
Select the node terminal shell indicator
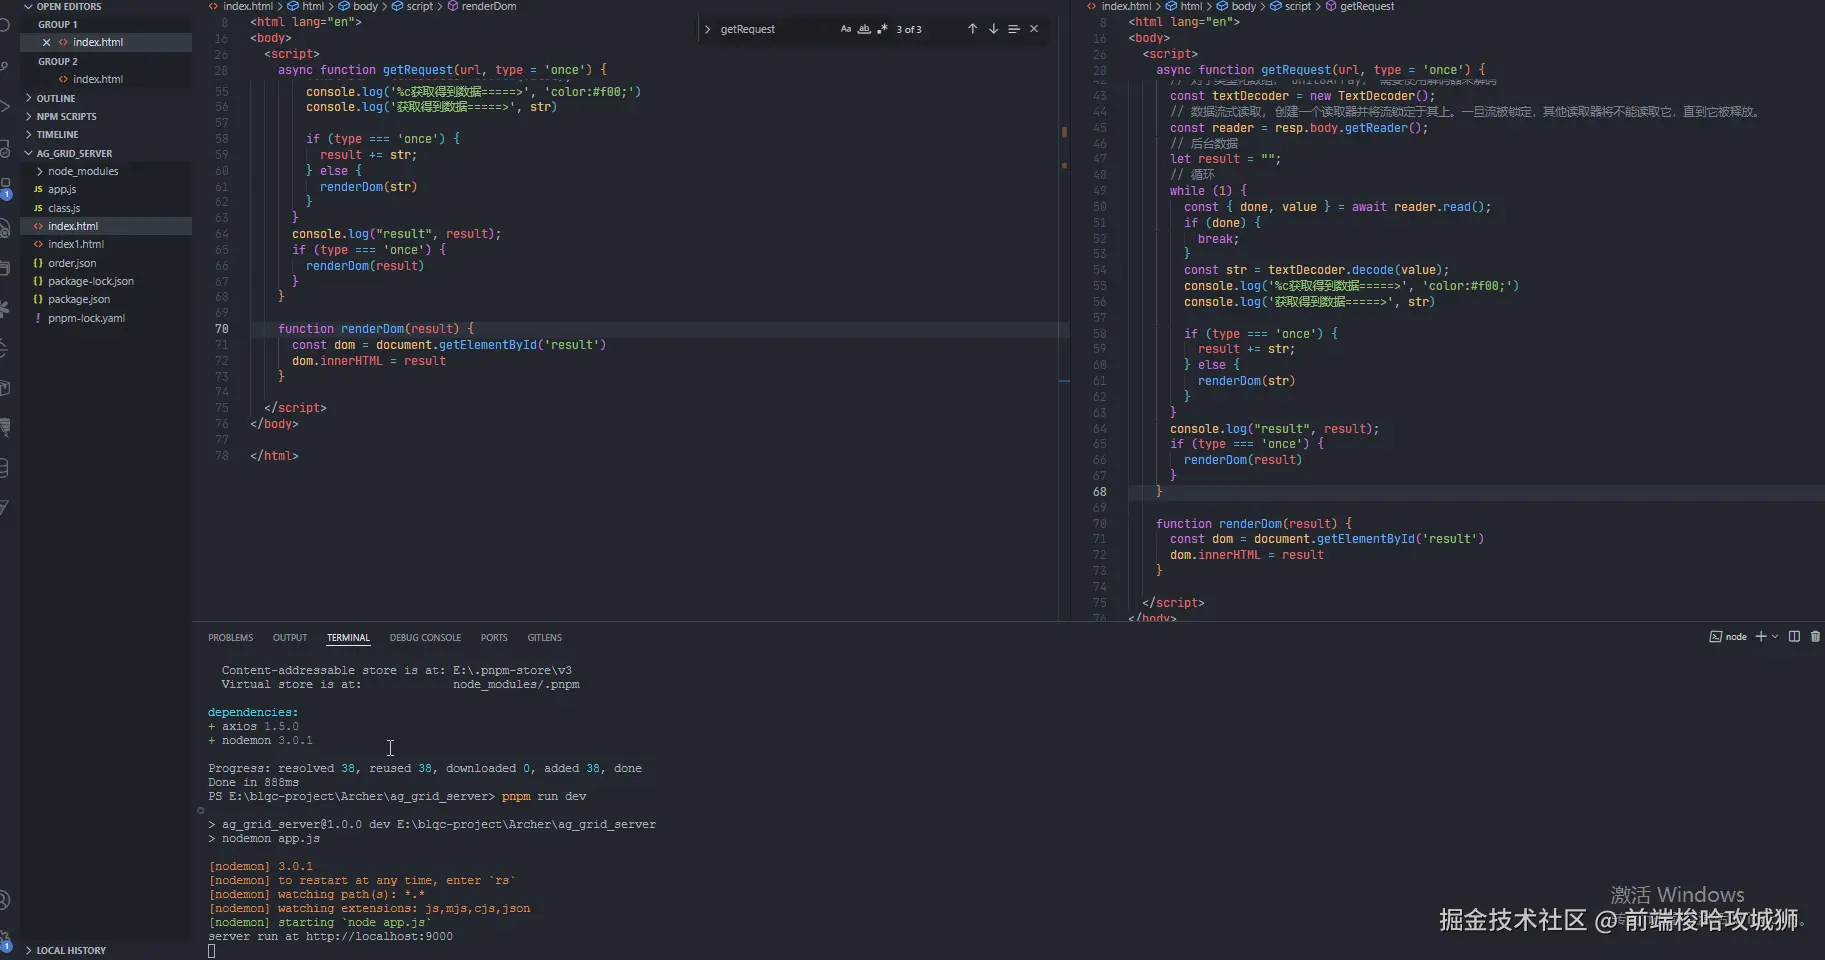[x=1728, y=636]
